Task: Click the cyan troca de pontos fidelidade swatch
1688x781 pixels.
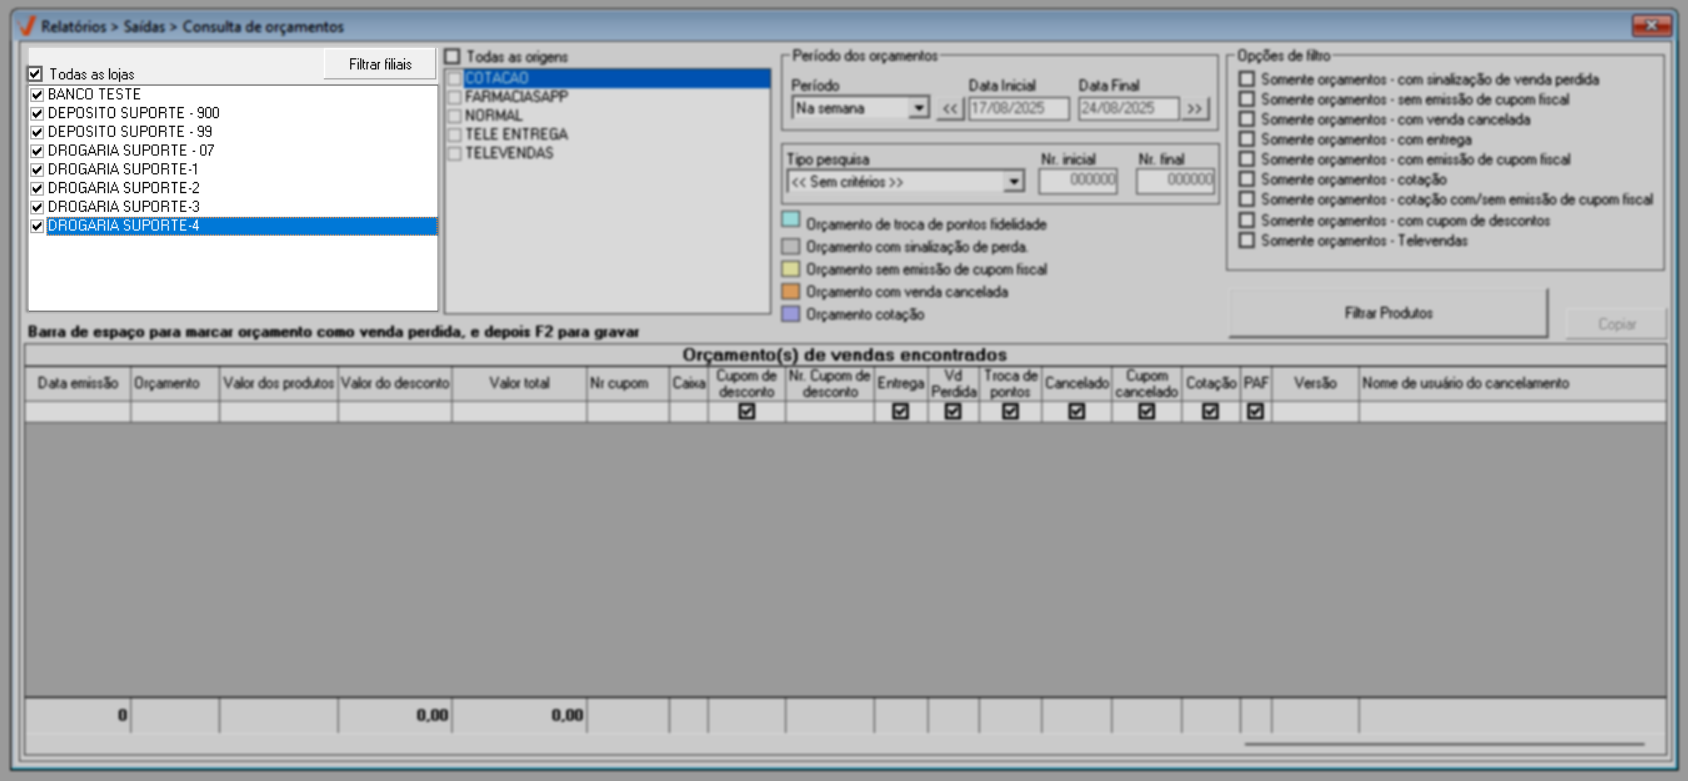Action: [x=791, y=220]
